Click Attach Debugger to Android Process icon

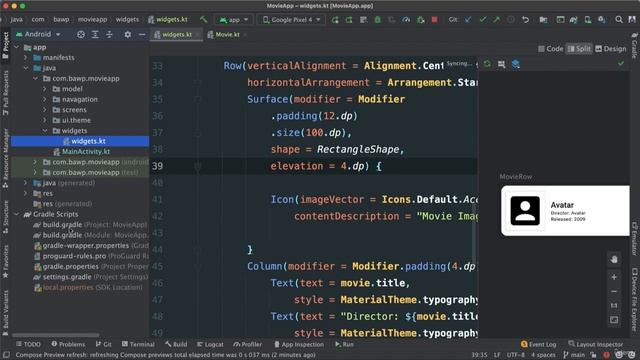click(x=420, y=20)
